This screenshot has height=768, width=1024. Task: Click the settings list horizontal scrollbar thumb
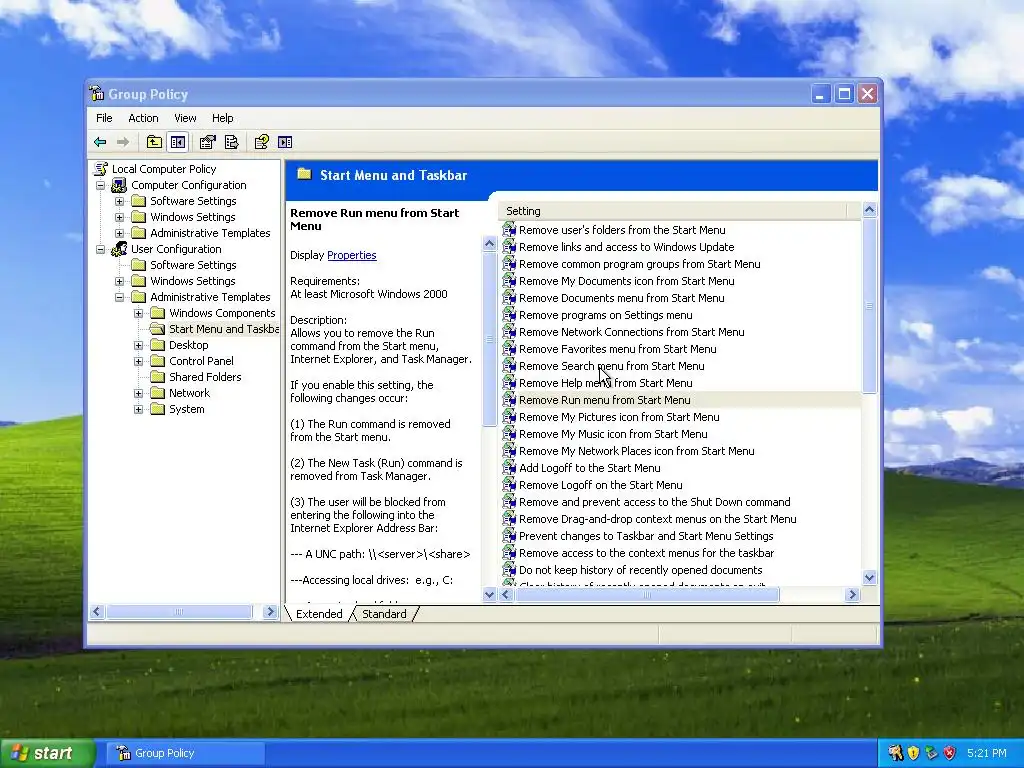[647, 595]
